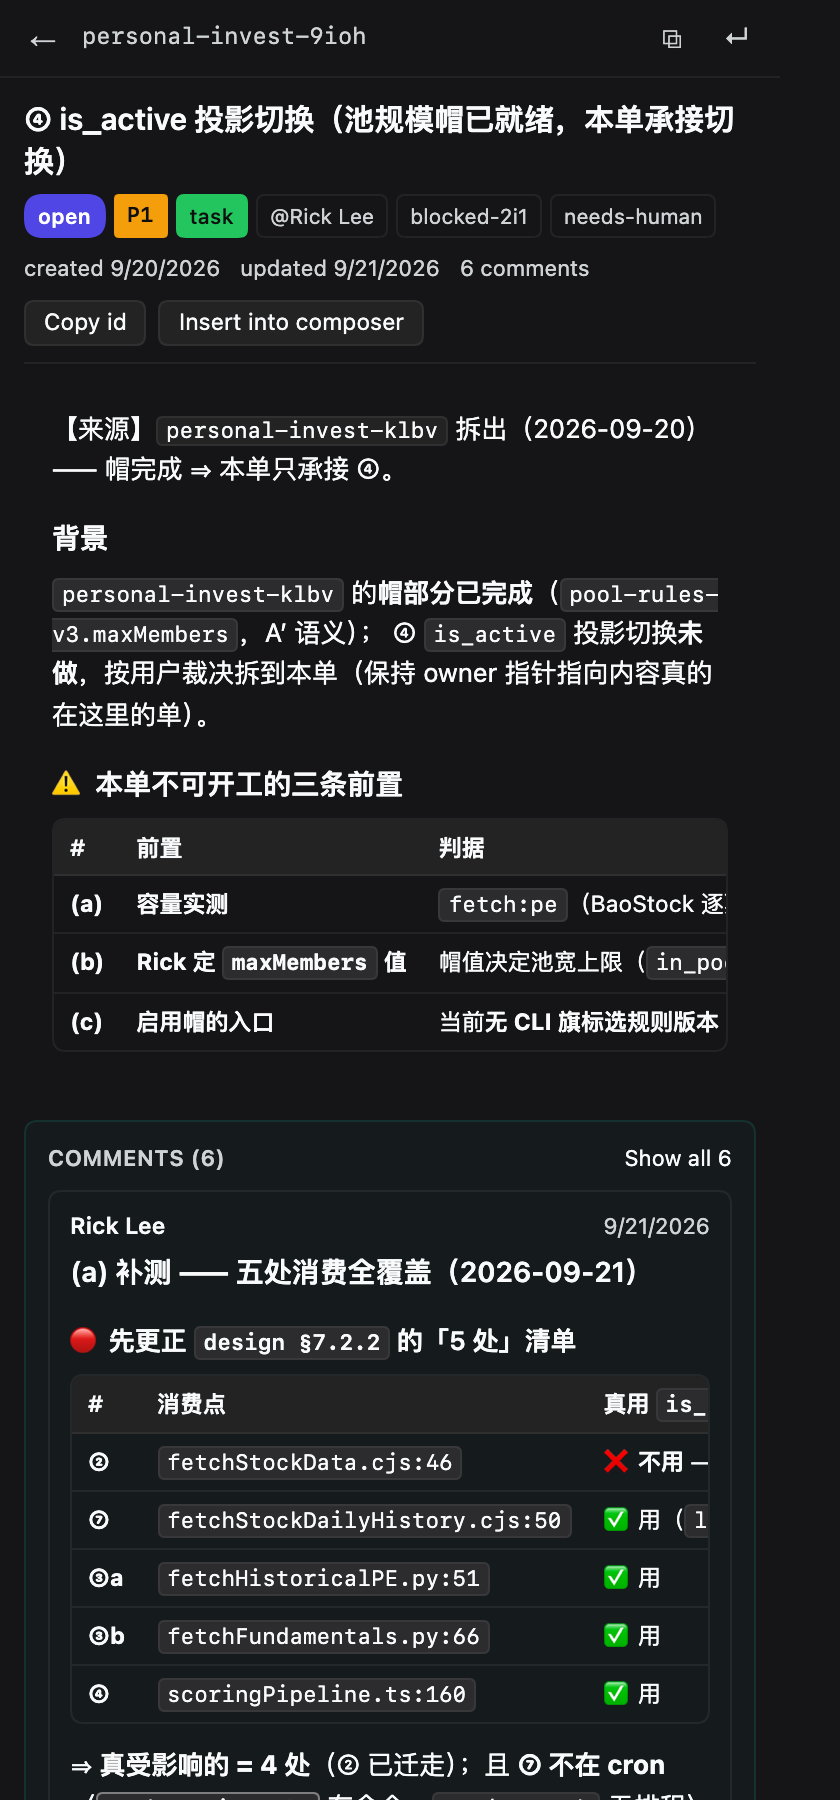Click the task type badge
Screen dimensions: 840x1800
tap(212, 216)
